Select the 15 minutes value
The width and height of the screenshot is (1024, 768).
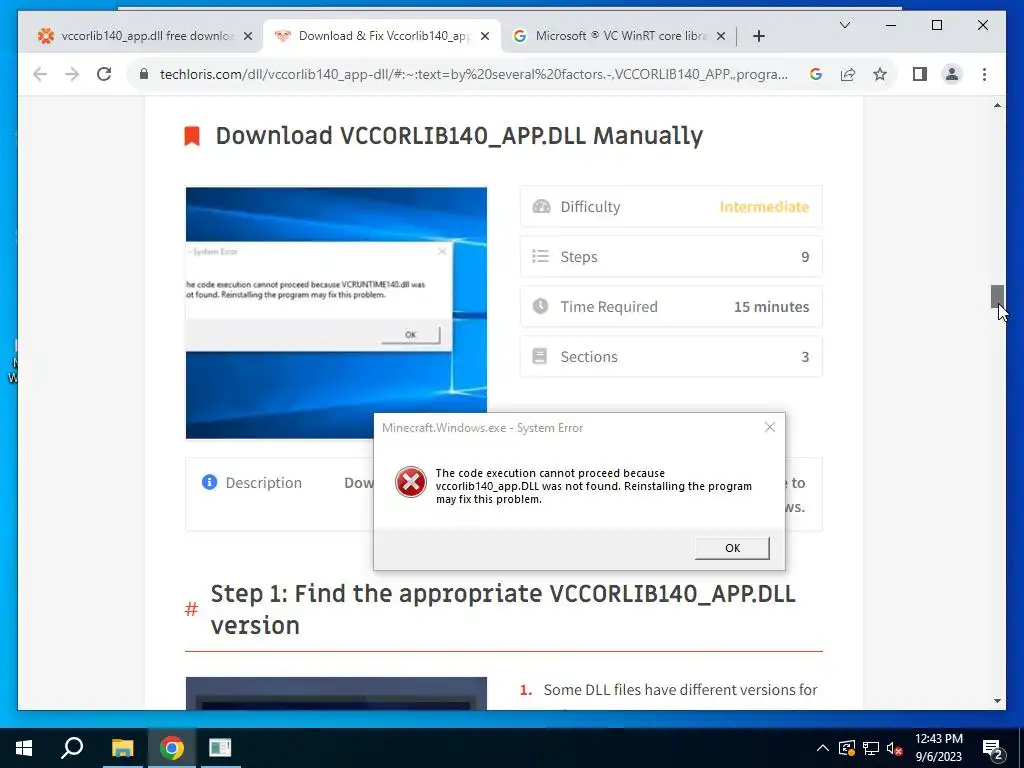[x=771, y=306]
